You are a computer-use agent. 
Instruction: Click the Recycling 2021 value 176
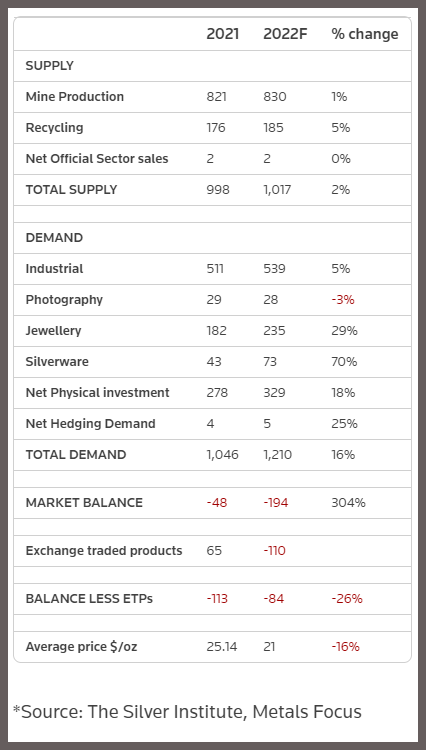coord(216,128)
